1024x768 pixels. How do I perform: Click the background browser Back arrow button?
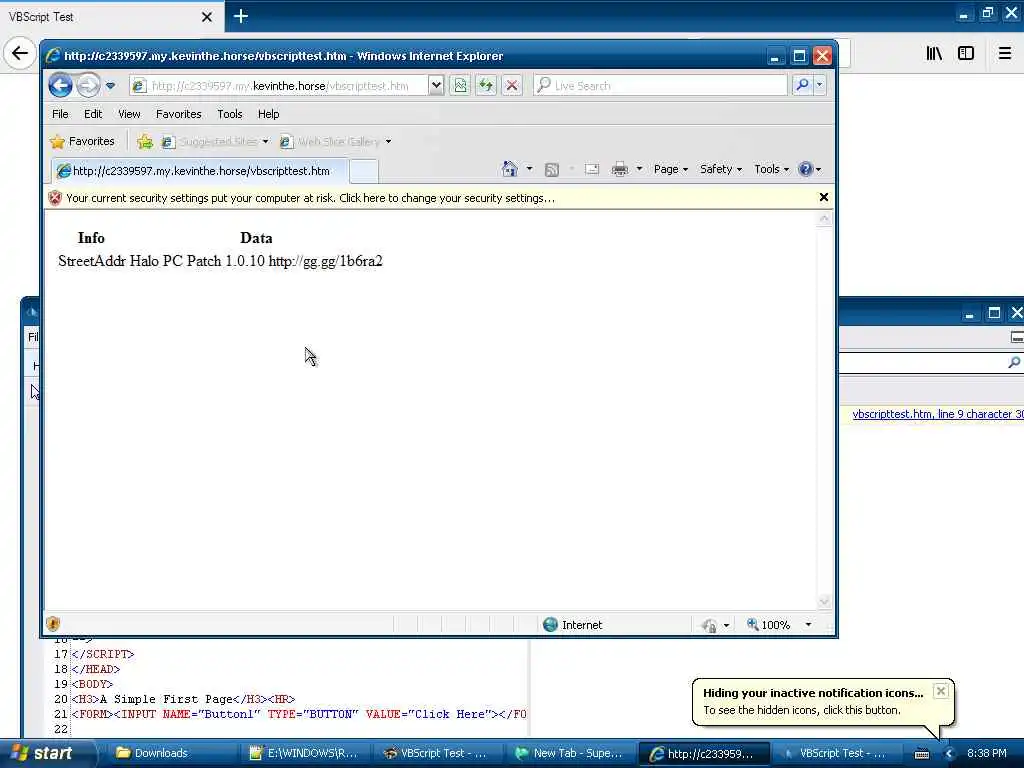point(20,53)
